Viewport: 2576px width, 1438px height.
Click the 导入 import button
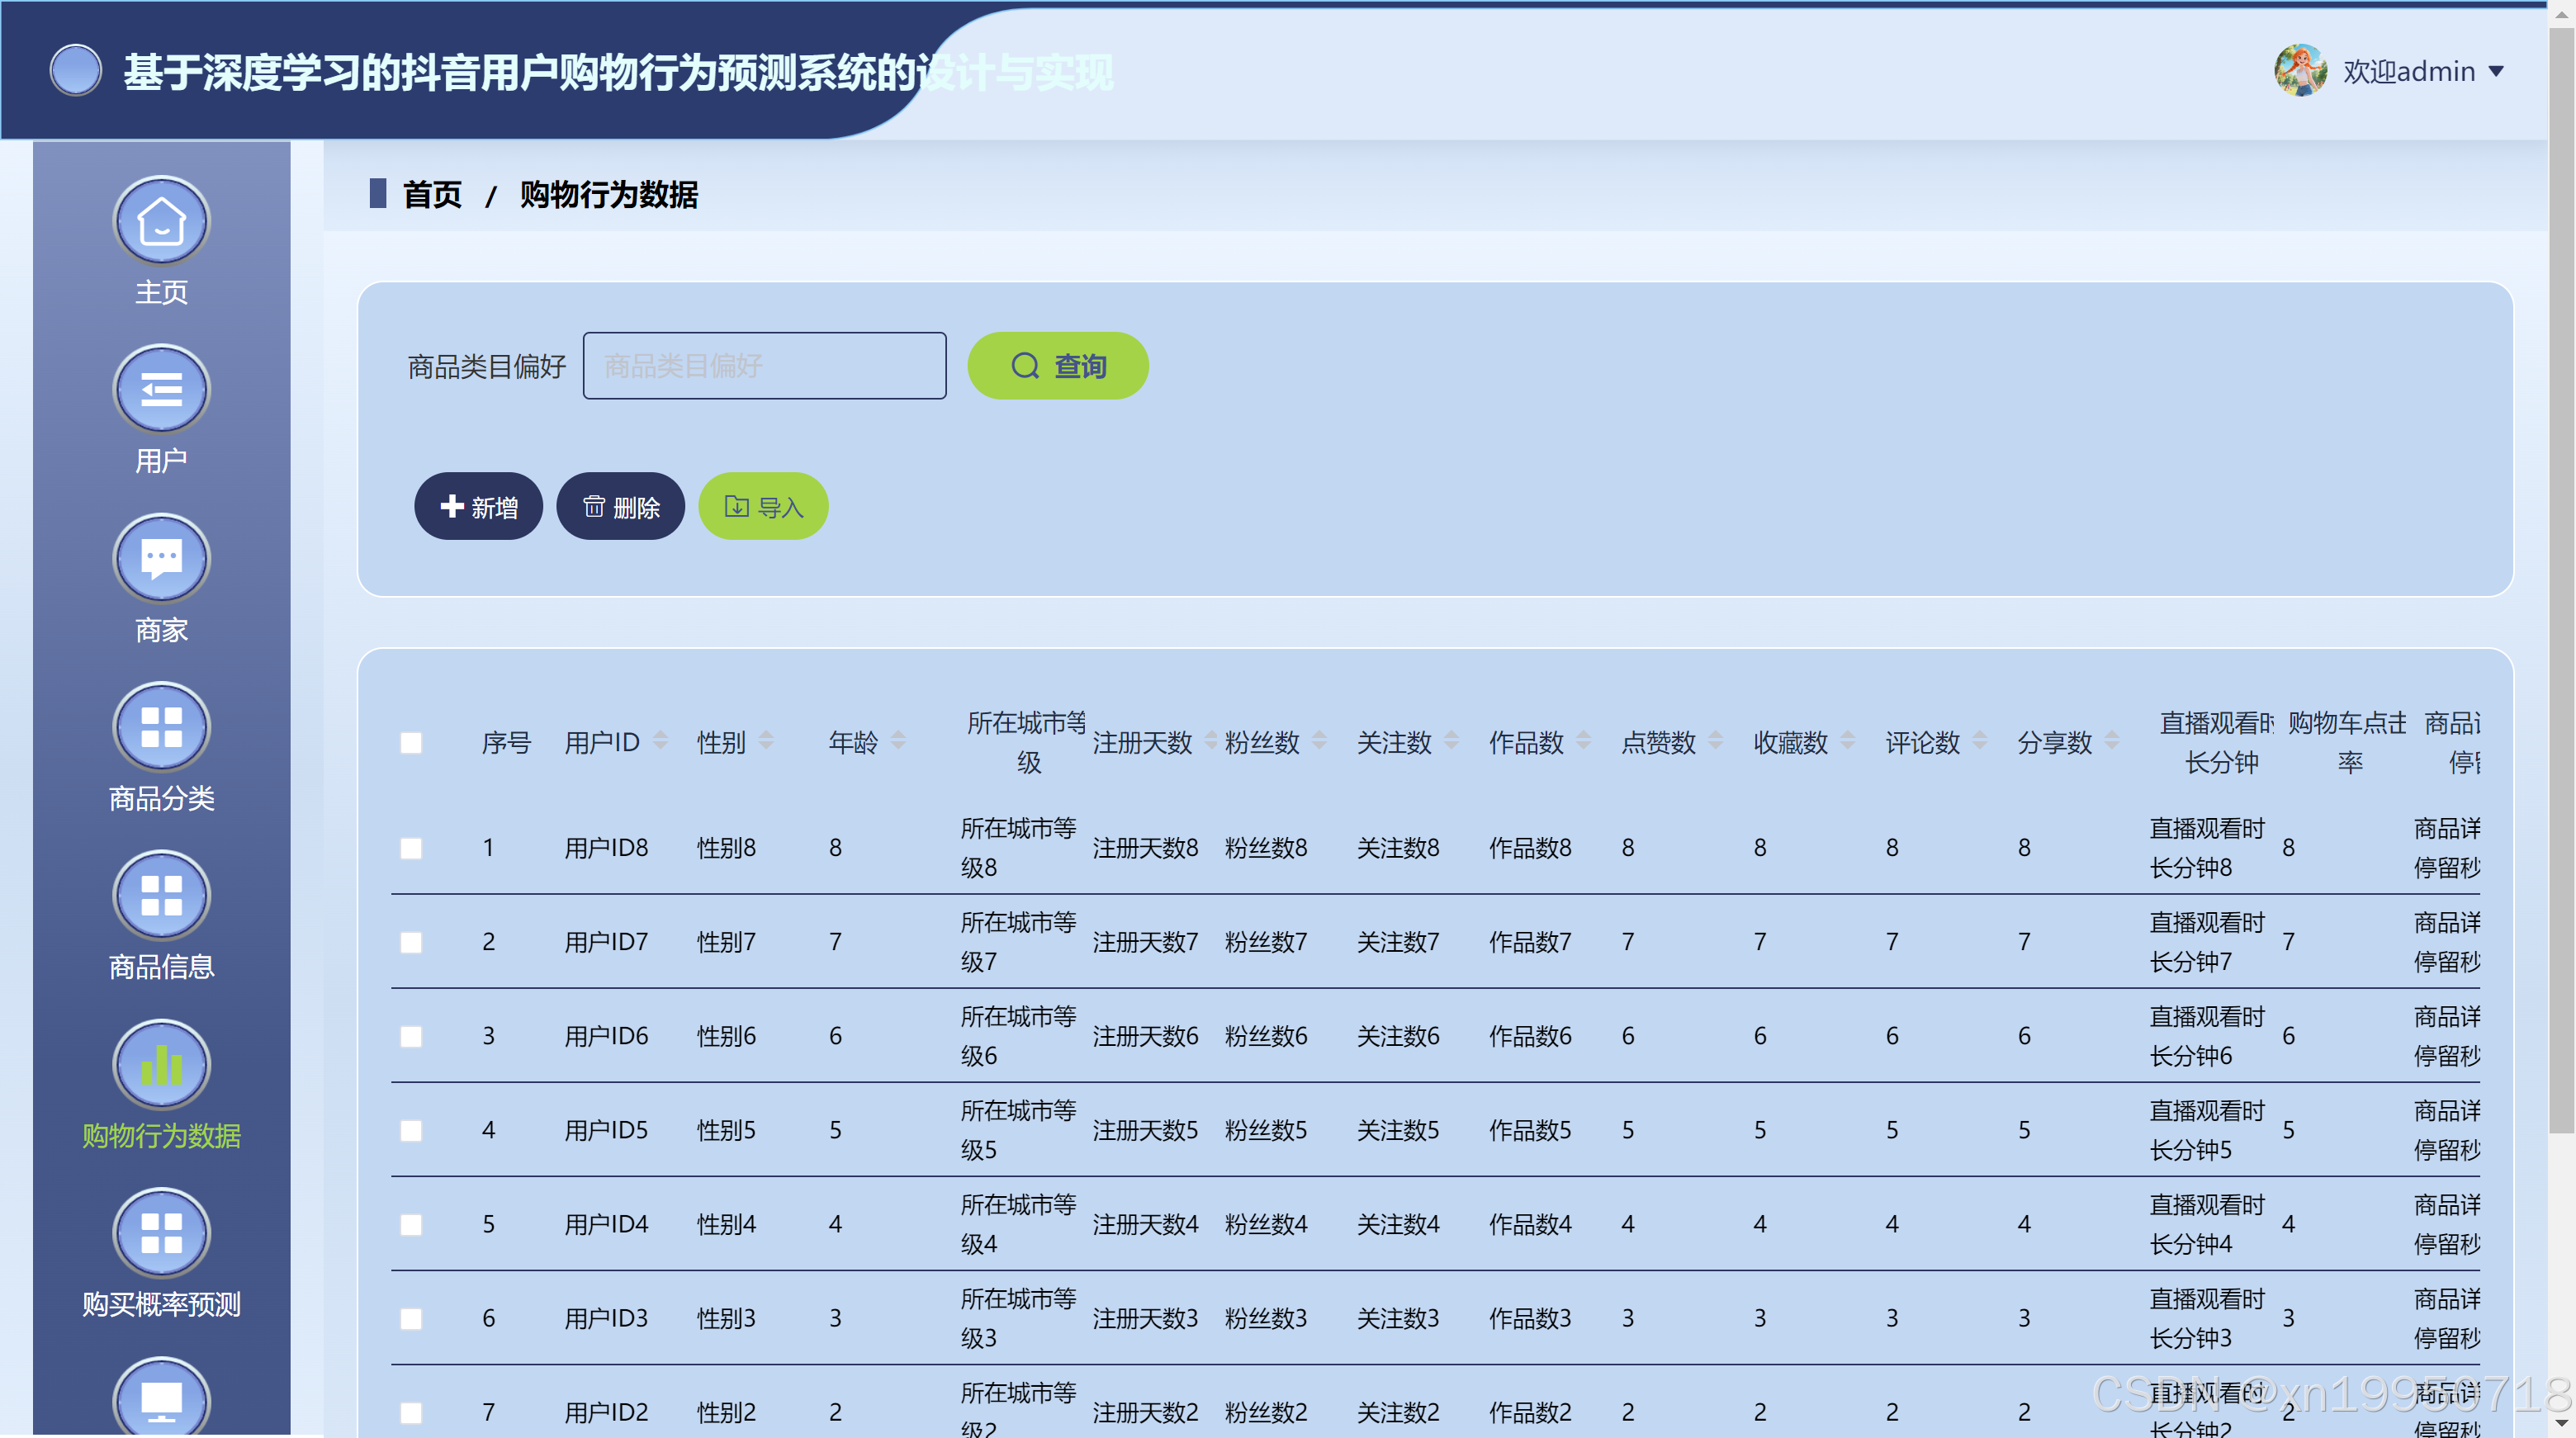(x=763, y=506)
